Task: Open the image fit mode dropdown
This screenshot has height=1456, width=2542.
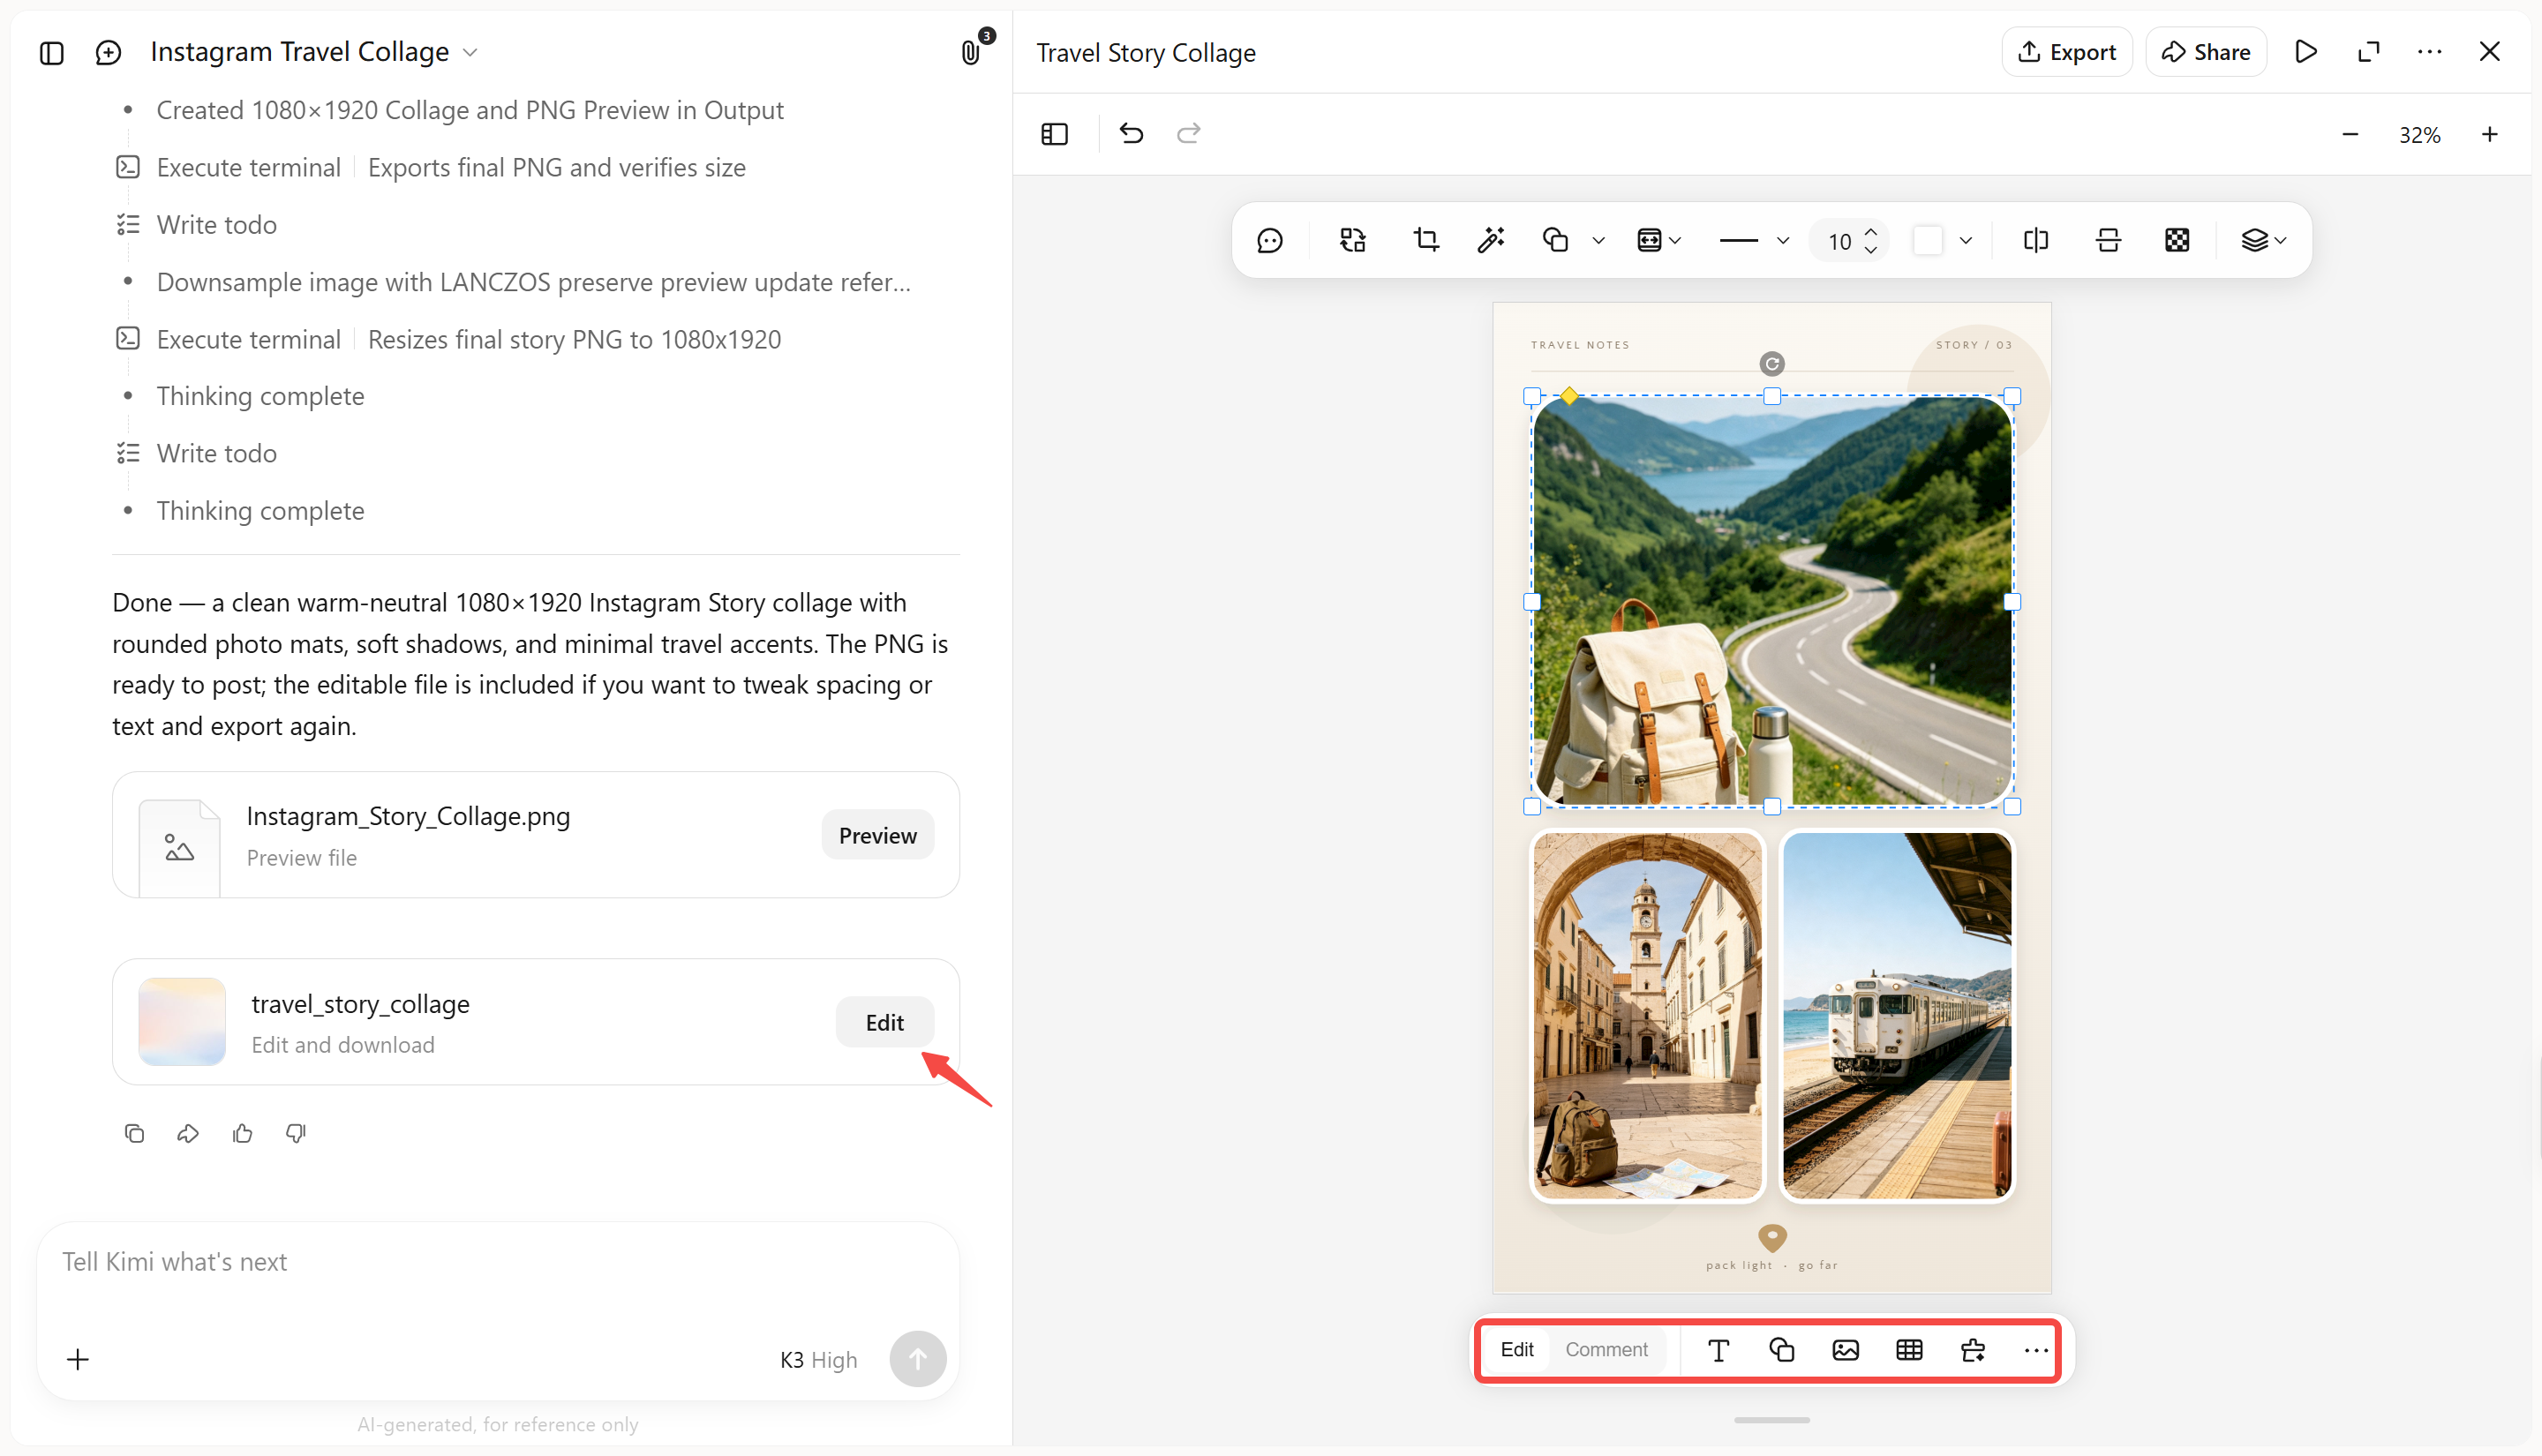Action: click(x=1659, y=240)
